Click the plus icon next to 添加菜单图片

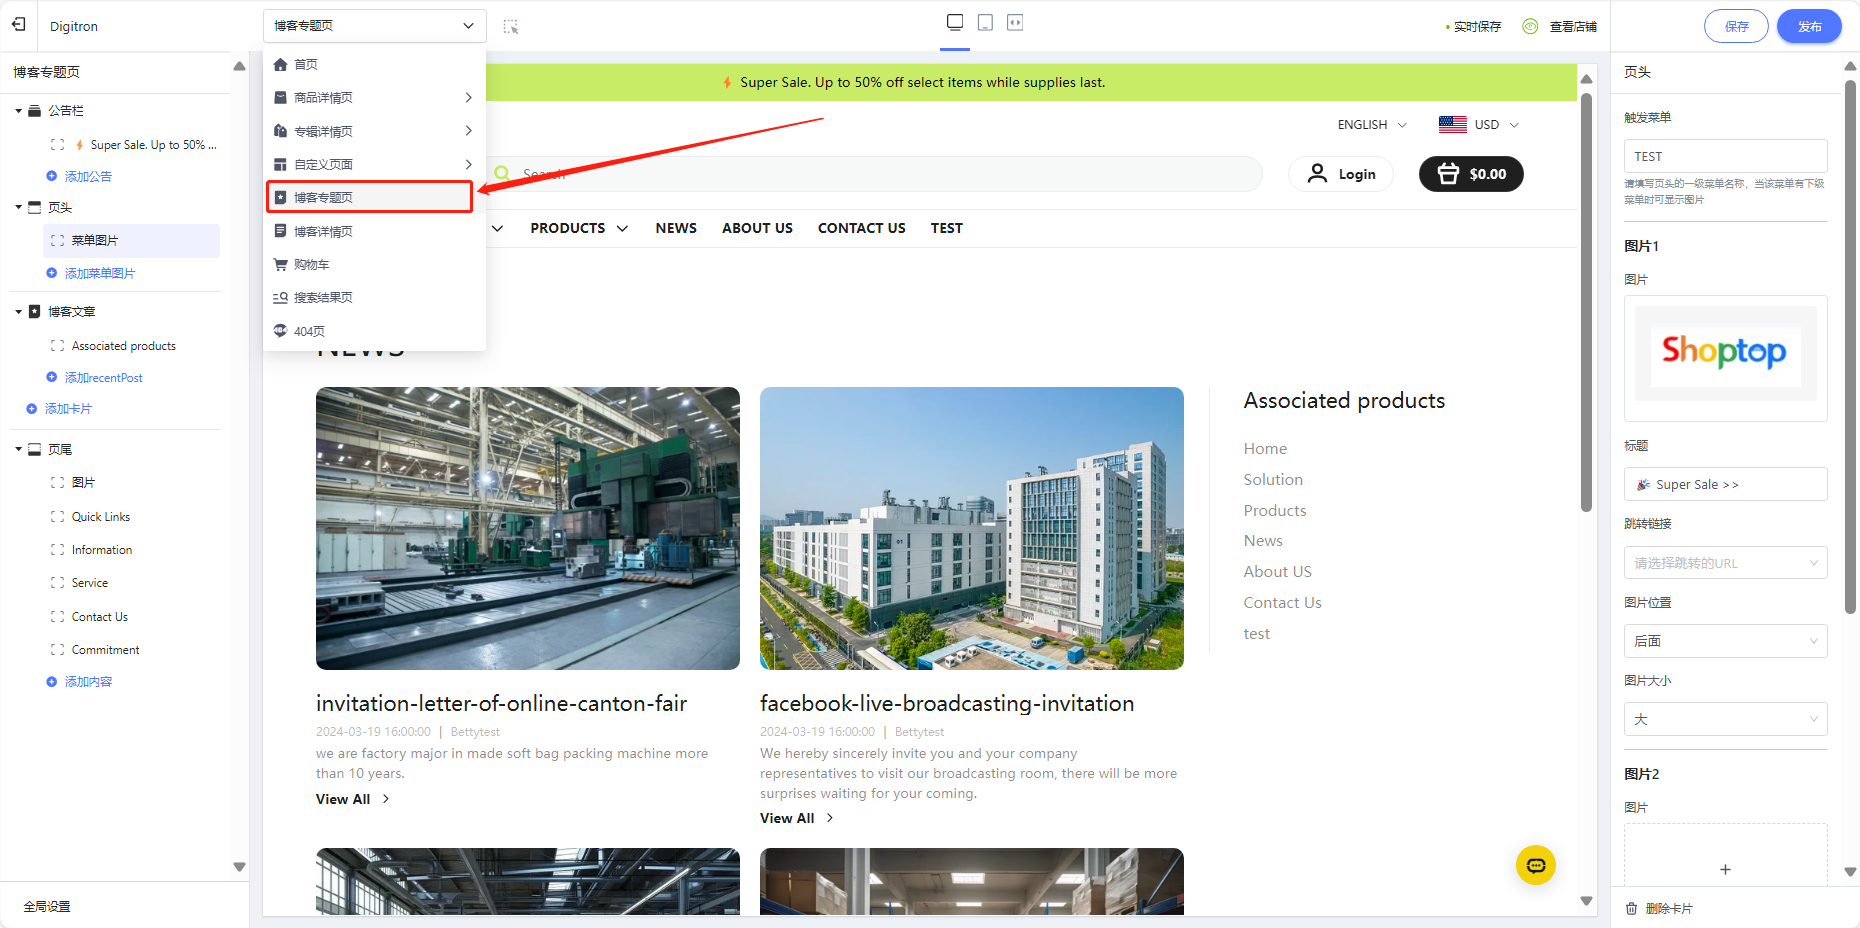(x=52, y=273)
